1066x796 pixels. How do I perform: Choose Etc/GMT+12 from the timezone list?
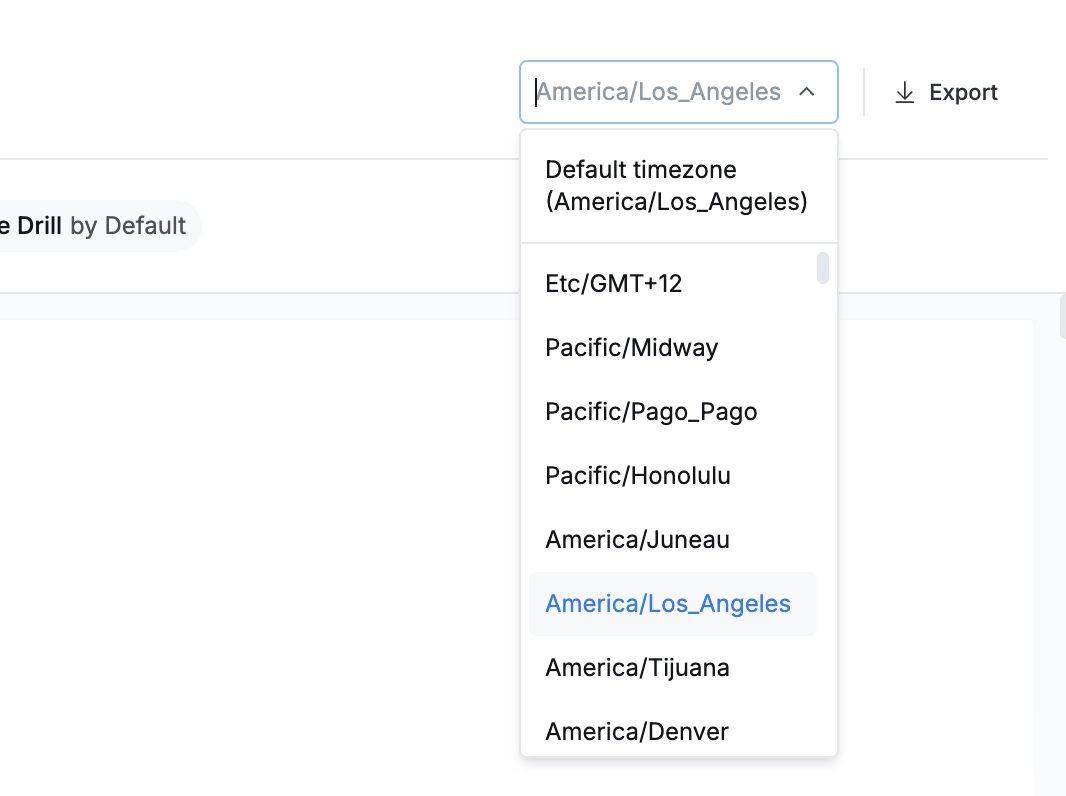pyautogui.click(x=613, y=284)
